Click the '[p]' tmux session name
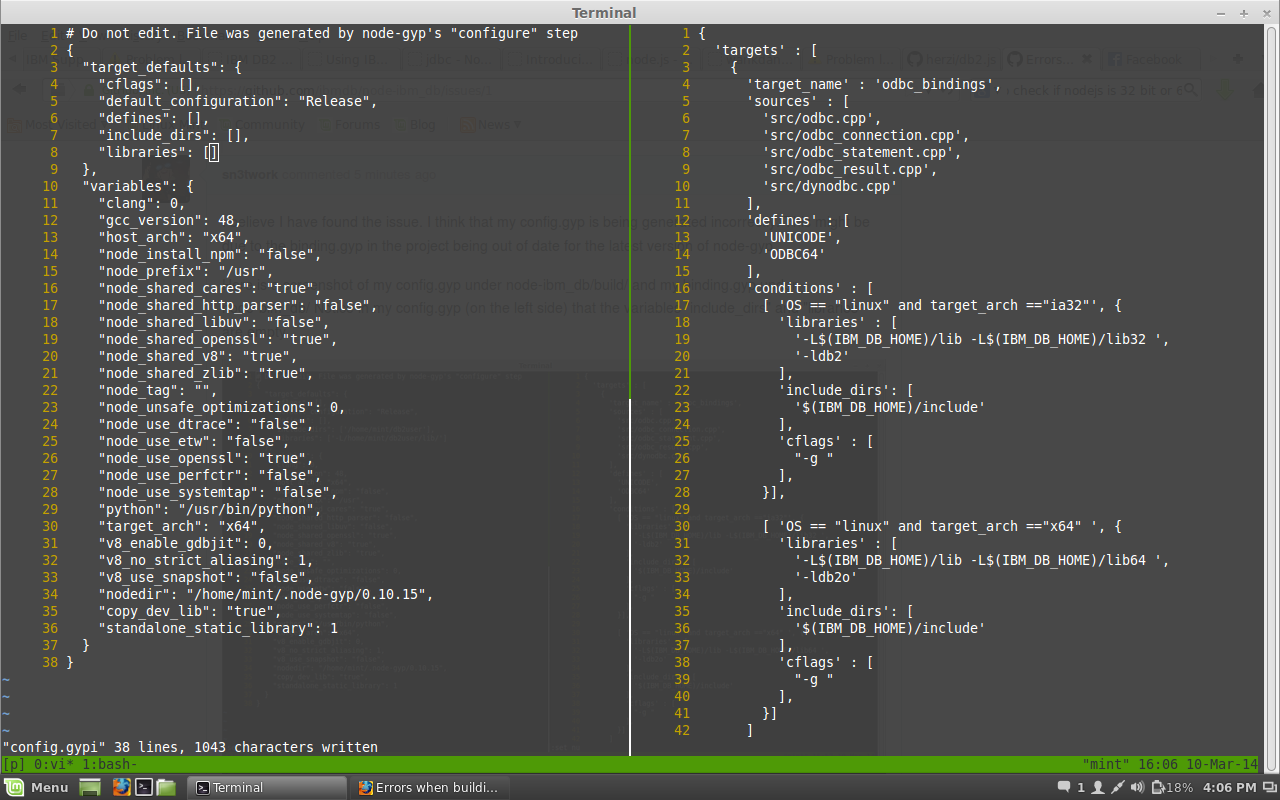 click(13, 764)
